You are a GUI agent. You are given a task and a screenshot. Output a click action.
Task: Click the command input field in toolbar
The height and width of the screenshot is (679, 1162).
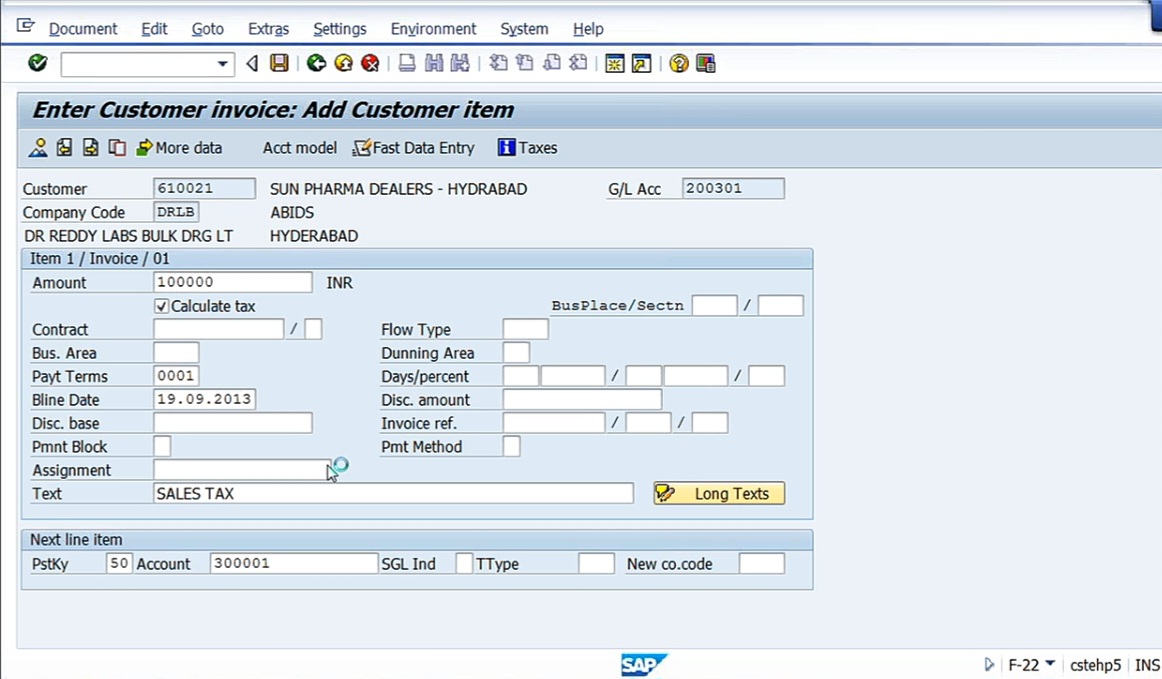(x=147, y=64)
